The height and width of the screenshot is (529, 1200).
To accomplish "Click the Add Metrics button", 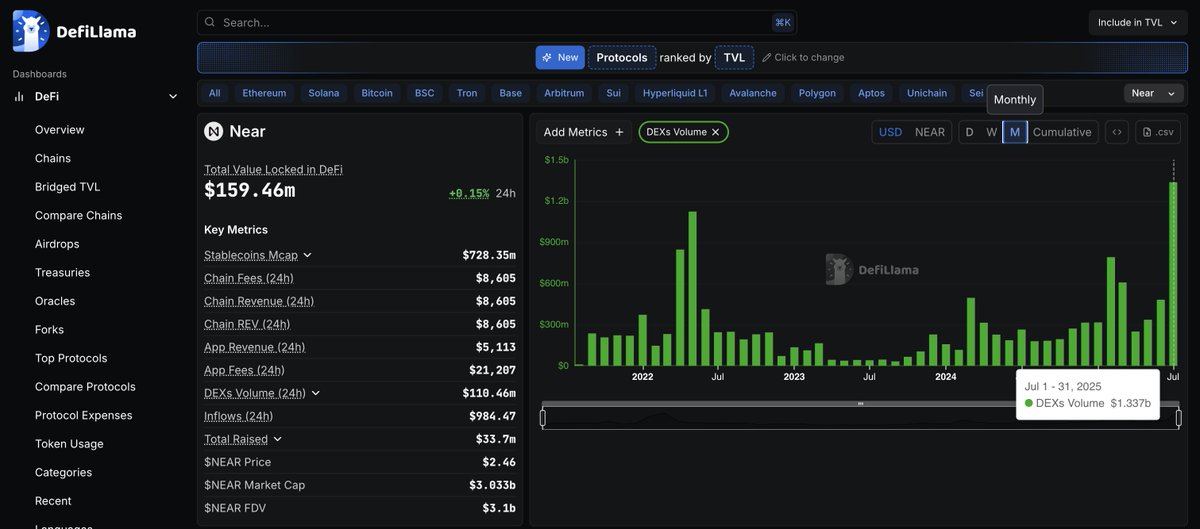I will coord(584,132).
